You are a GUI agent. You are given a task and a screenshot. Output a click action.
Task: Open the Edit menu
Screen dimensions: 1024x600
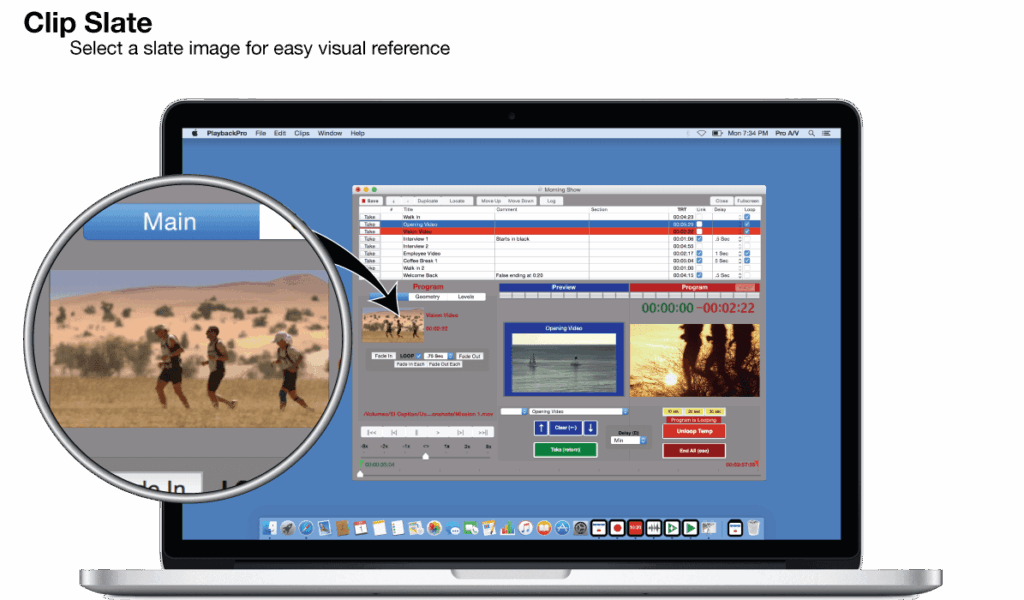tap(280, 133)
